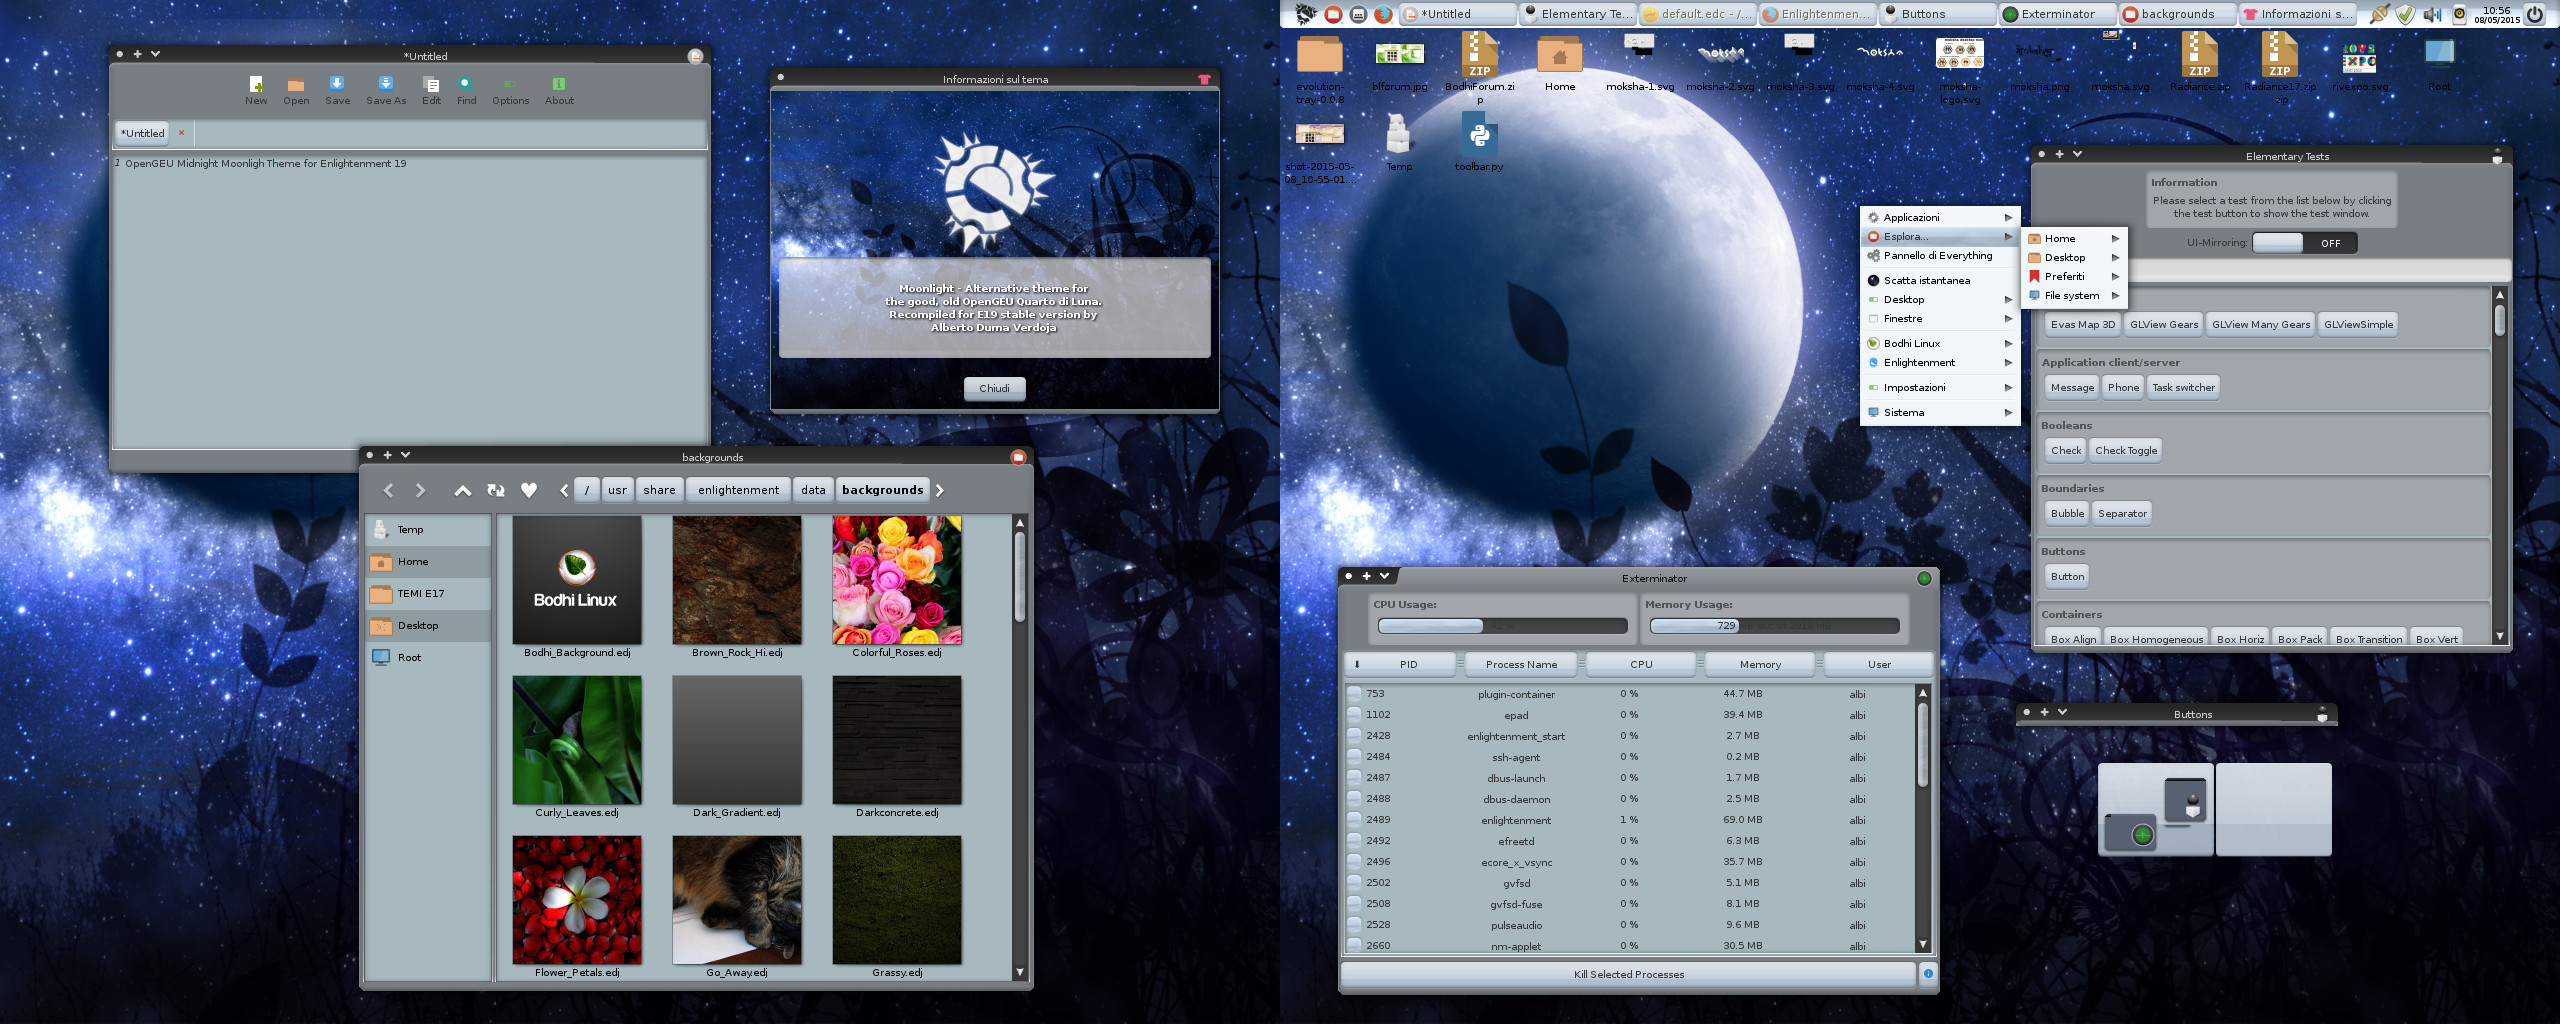The height and width of the screenshot is (1024, 2560).
Task: Switch to Exterminator in the taskbar
Action: [2057, 14]
